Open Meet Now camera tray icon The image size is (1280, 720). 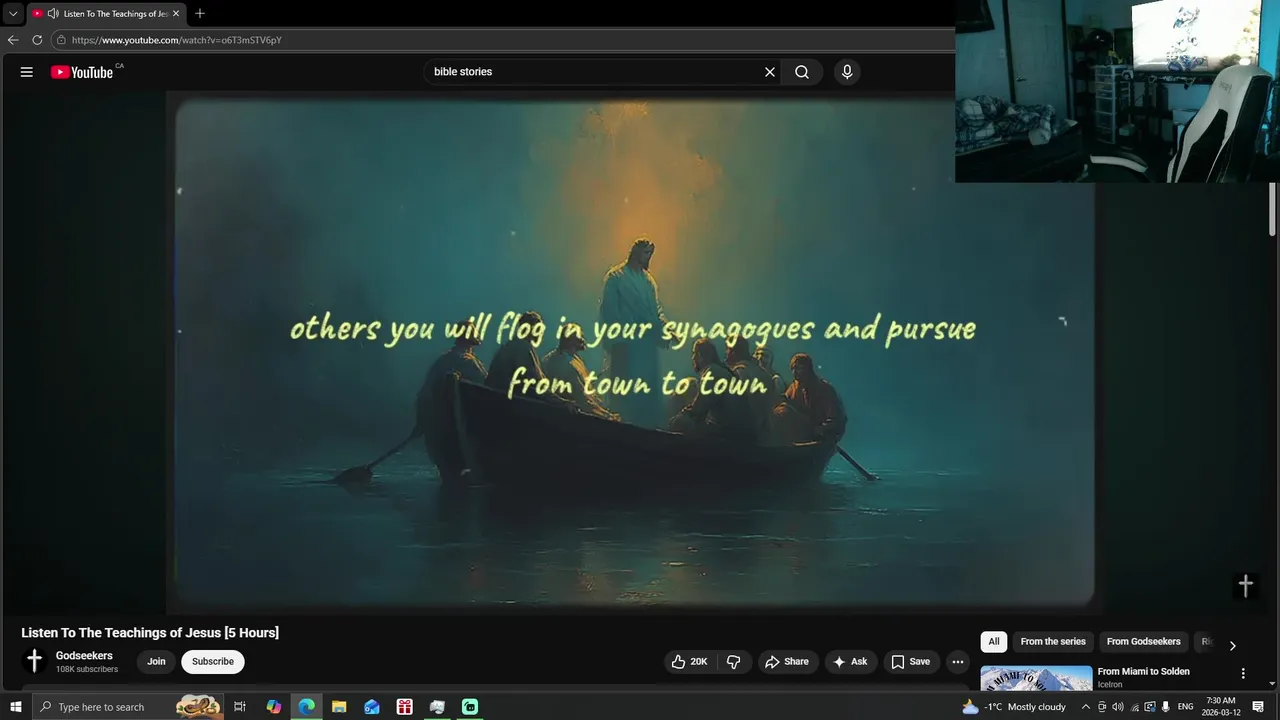tap(1102, 707)
